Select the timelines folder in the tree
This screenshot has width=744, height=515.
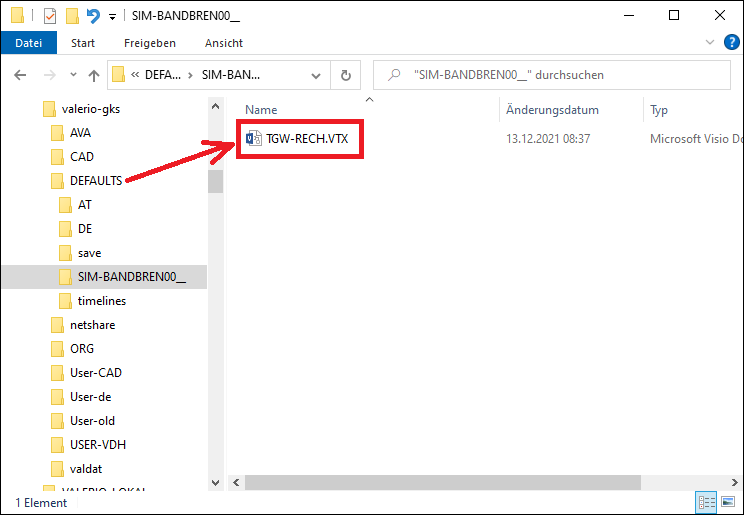click(101, 301)
